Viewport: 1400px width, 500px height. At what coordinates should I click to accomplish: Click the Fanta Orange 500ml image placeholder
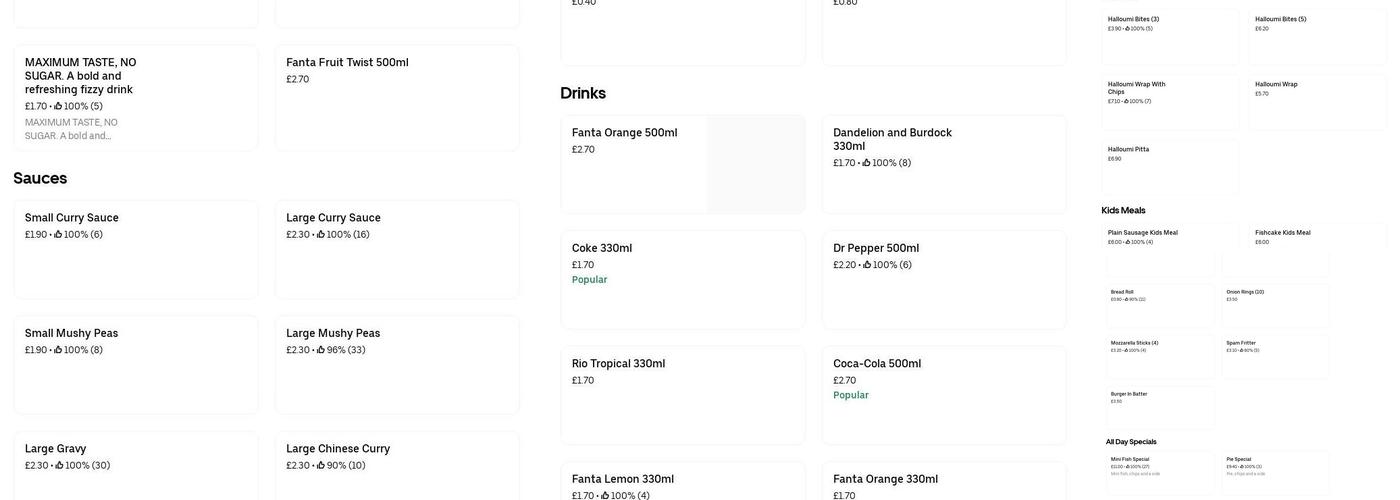click(x=755, y=164)
